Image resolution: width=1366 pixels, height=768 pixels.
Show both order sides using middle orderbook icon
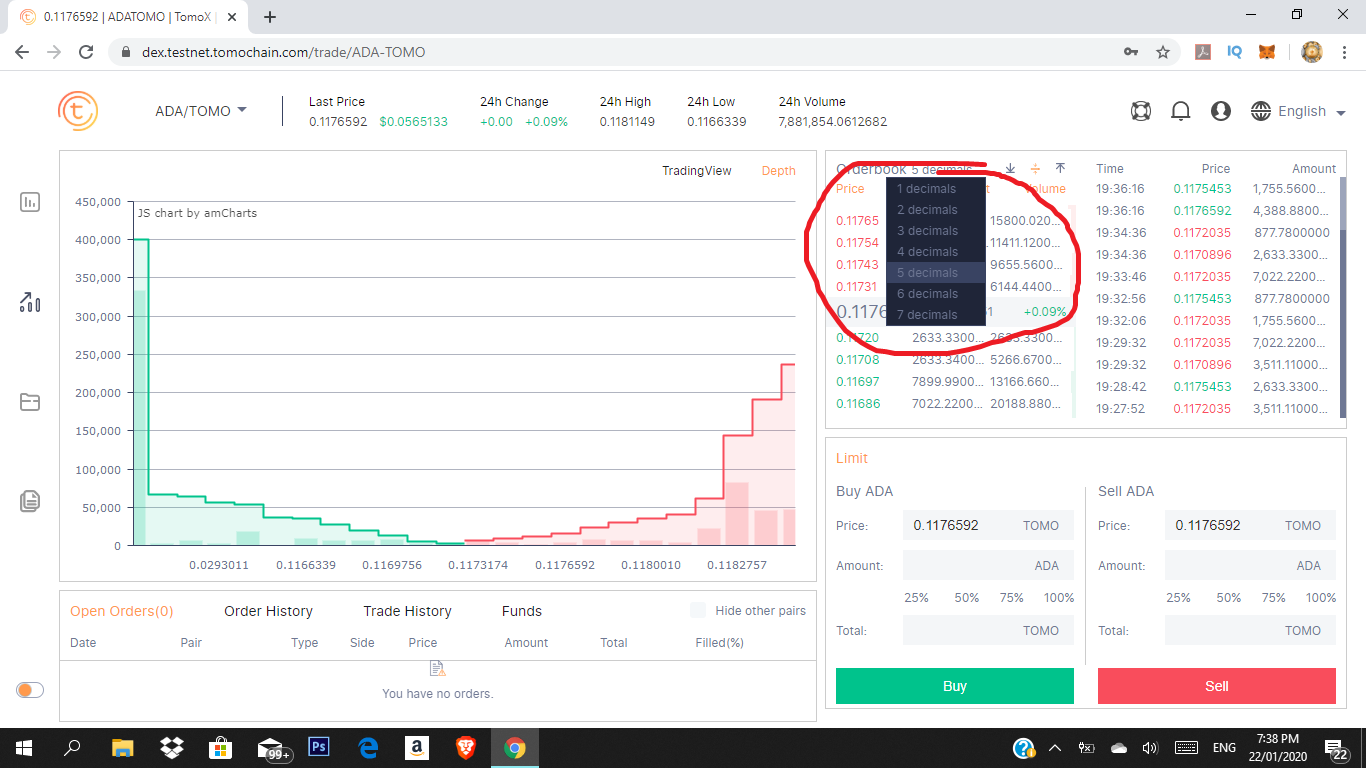(1035, 169)
